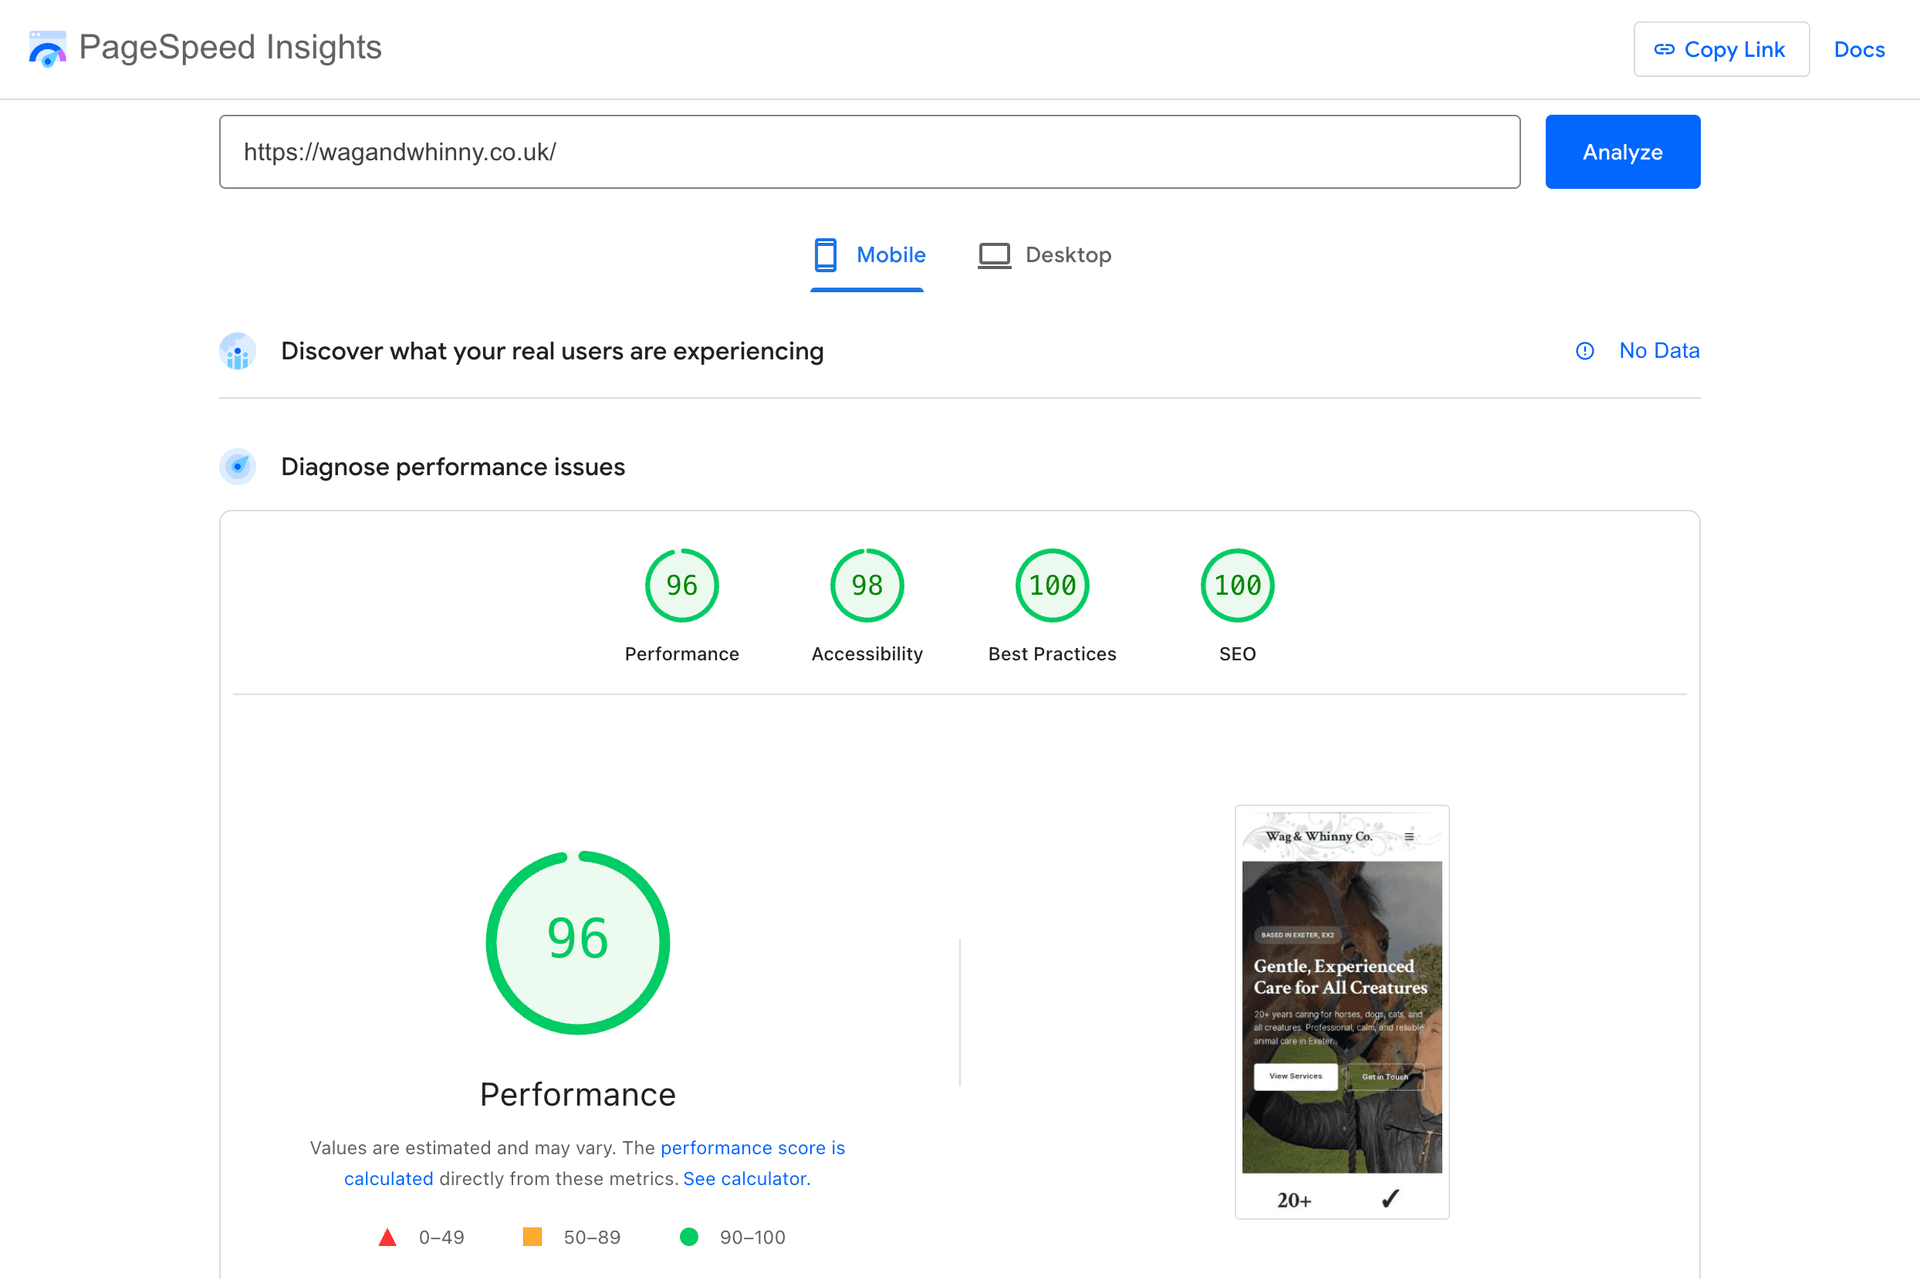Click the PageSpeed Insights logo icon
Viewport: 1920px width, 1279px height.
click(47, 47)
